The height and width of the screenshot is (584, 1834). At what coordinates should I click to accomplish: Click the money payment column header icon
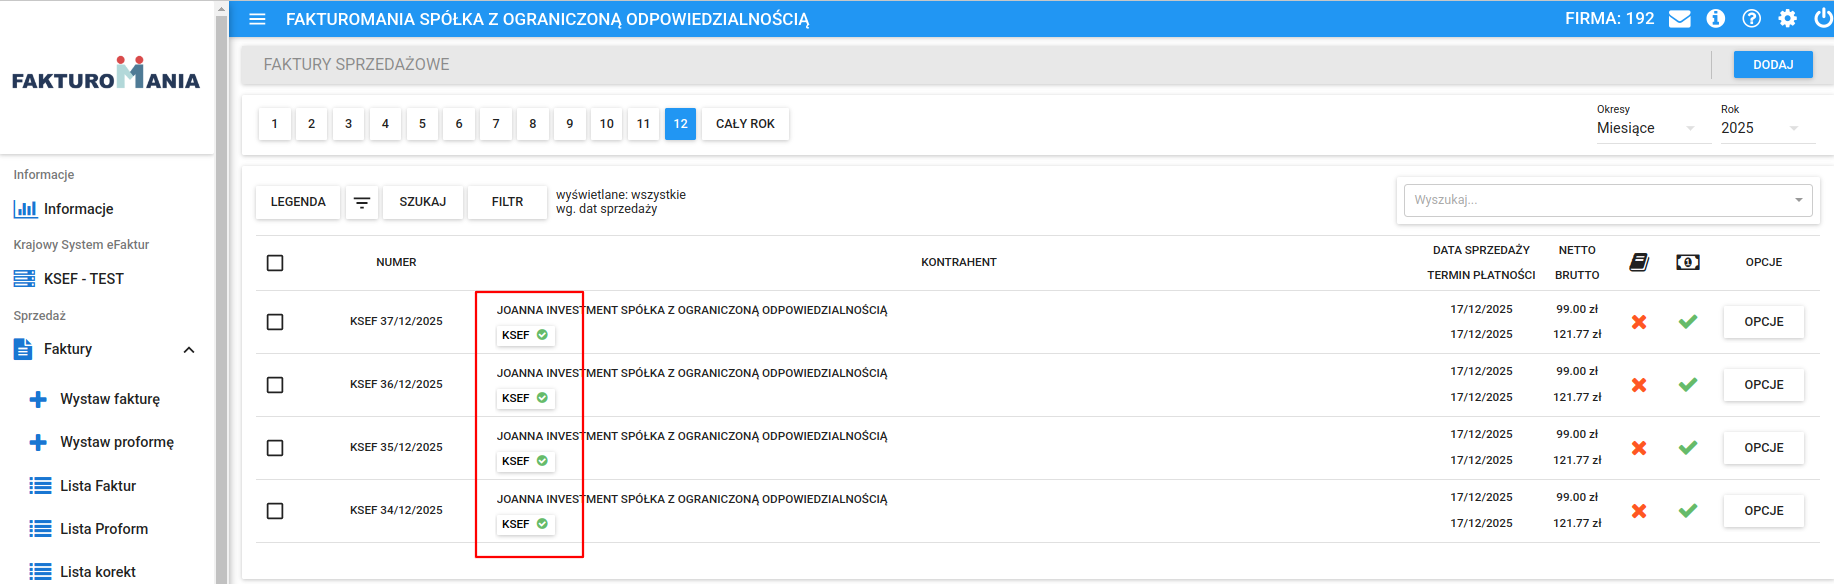[1688, 262]
